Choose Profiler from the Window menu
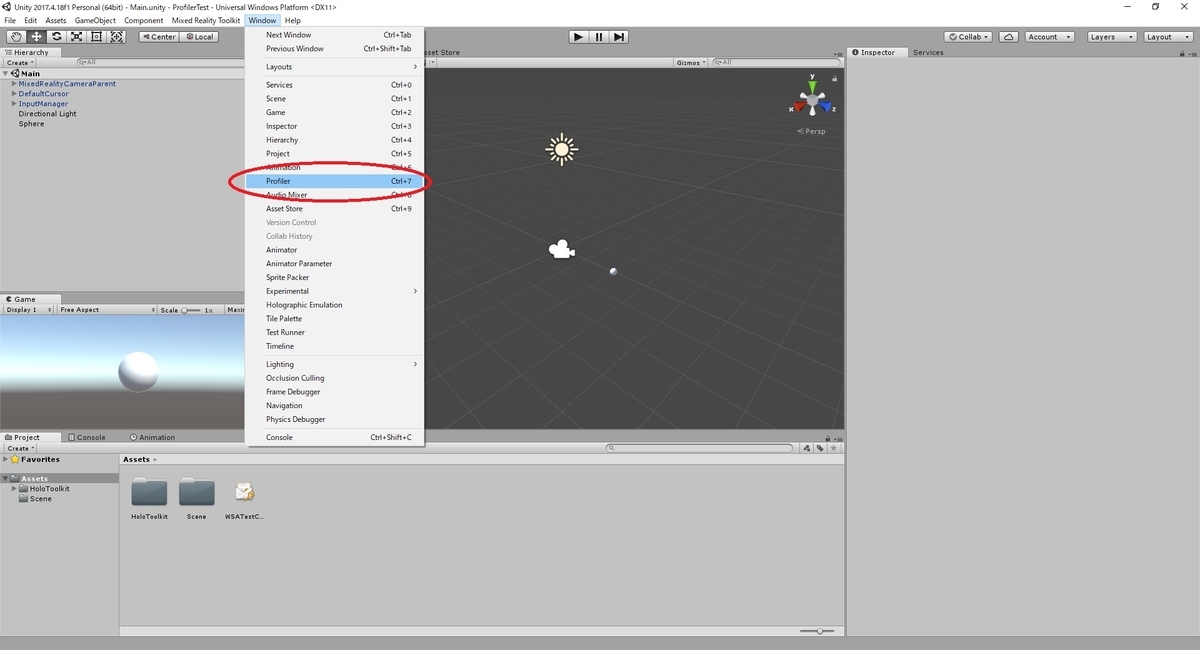 335,181
